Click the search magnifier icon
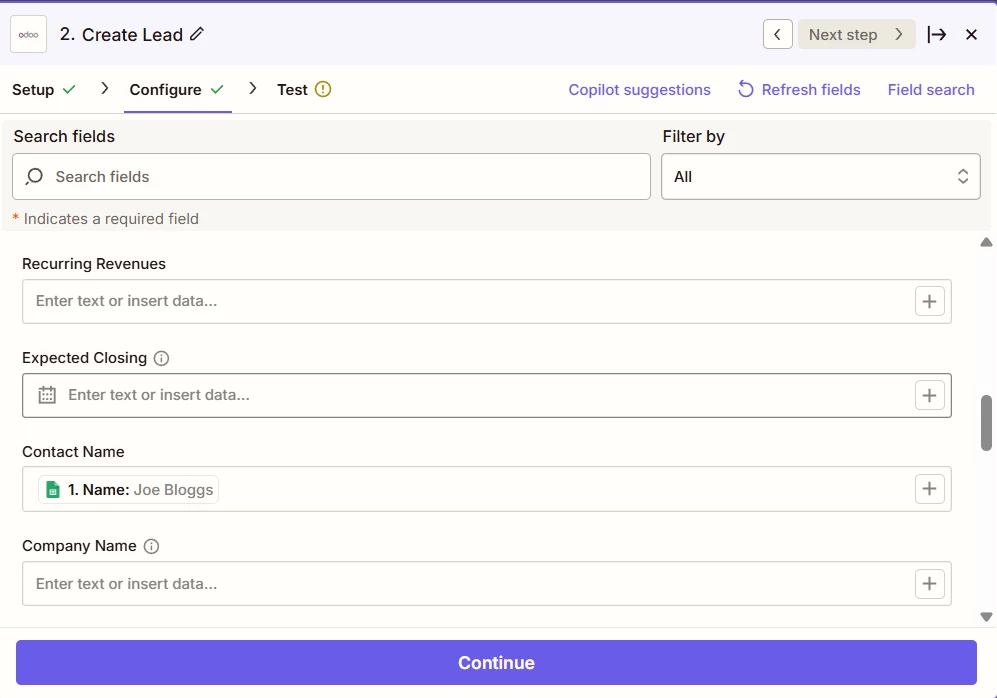Image resolution: width=997 pixels, height=698 pixels. click(x=34, y=176)
